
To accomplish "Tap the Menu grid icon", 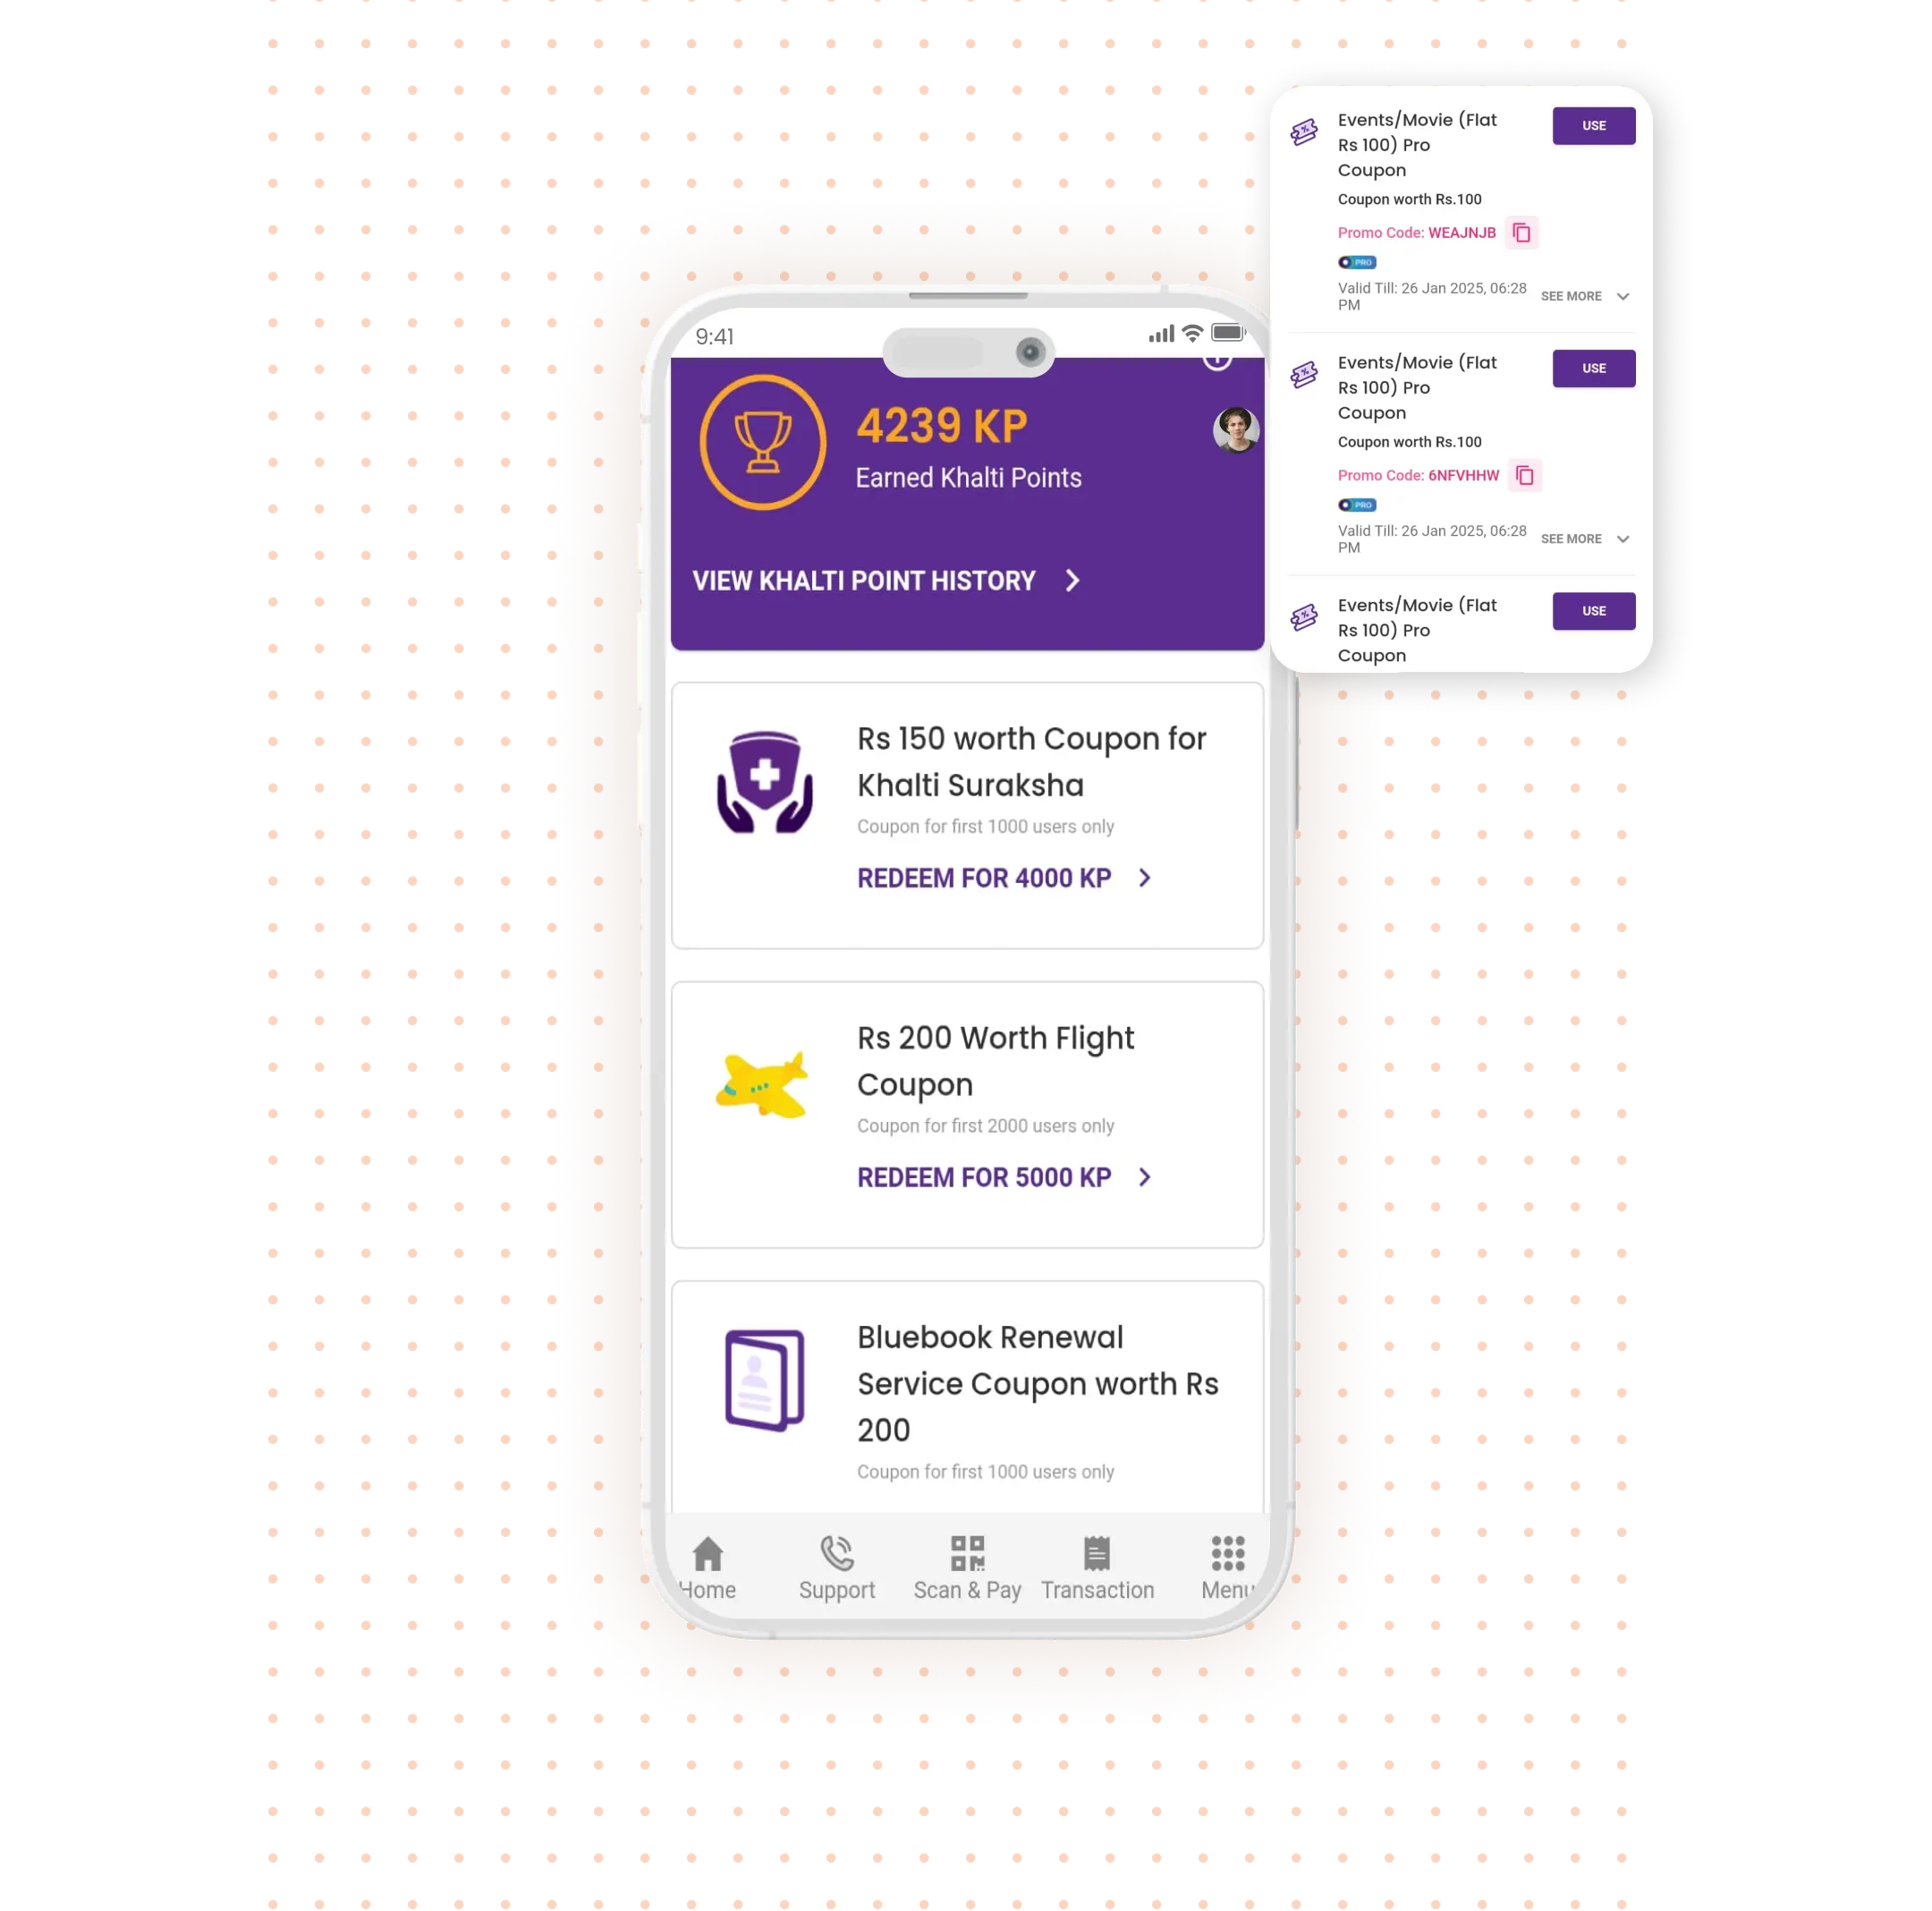I will [x=1225, y=1550].
